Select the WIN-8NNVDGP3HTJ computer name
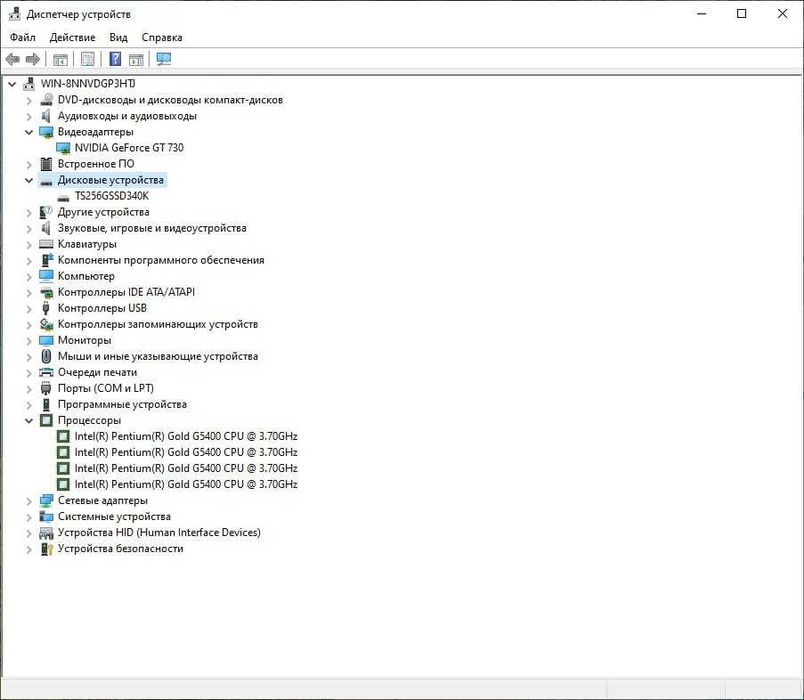804x700 pixels. (88, 84)
